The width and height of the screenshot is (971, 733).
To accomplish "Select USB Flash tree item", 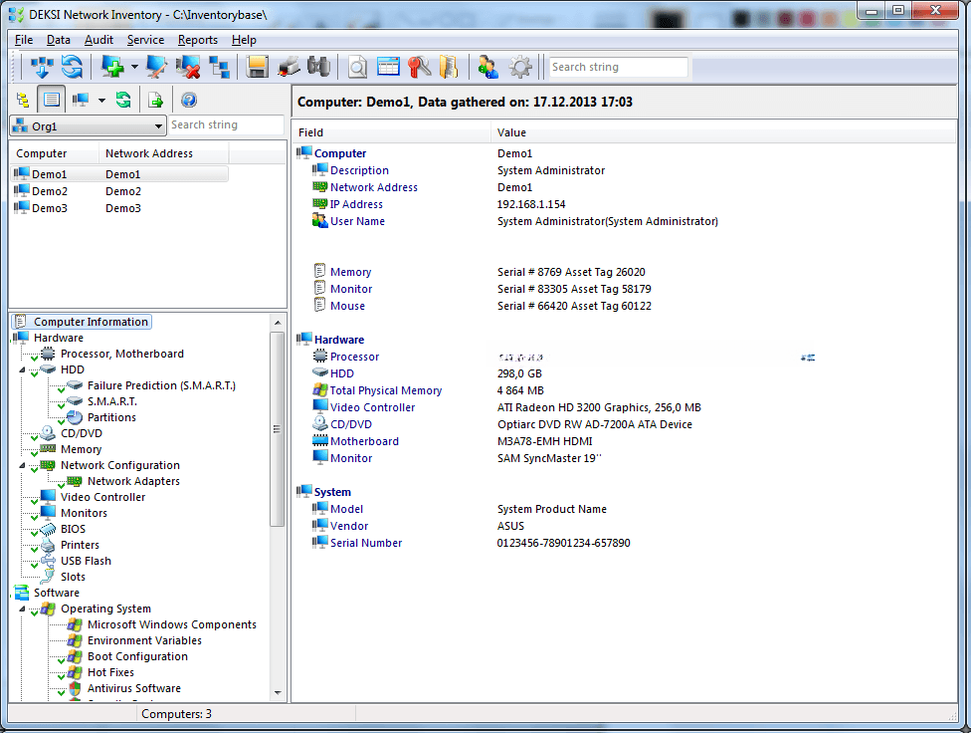I will click(x=85, y=561).
